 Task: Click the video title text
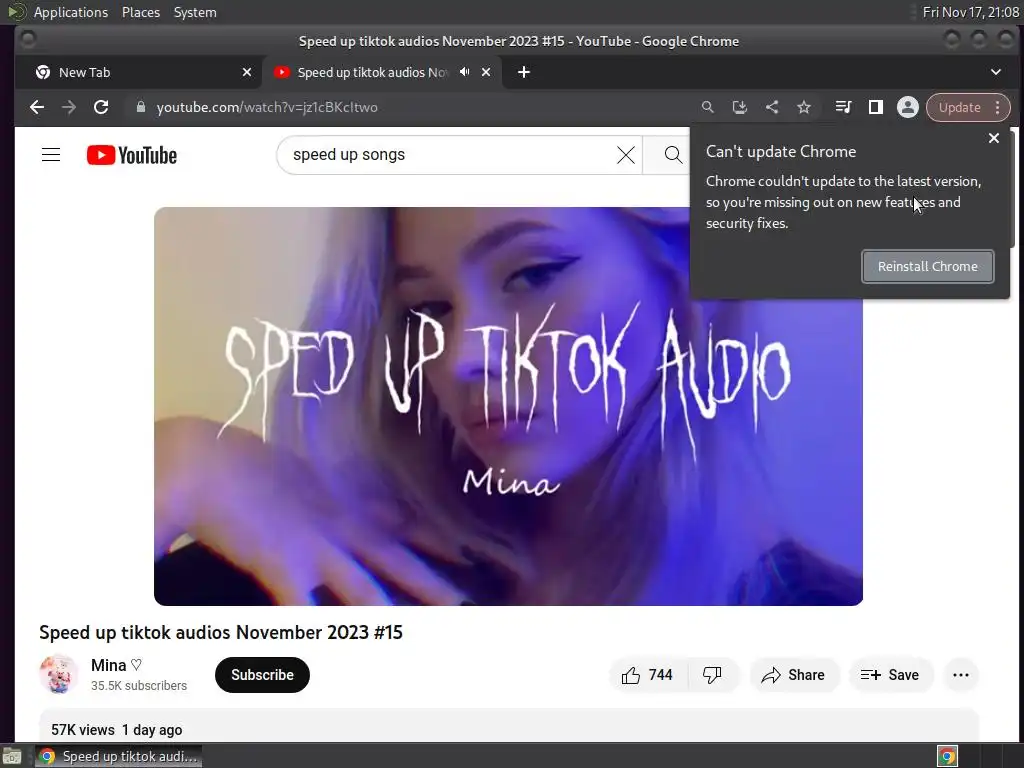click(221, 632)
